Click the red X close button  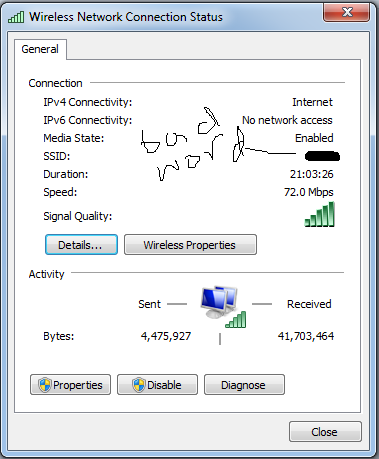click(x=346, y=13)
